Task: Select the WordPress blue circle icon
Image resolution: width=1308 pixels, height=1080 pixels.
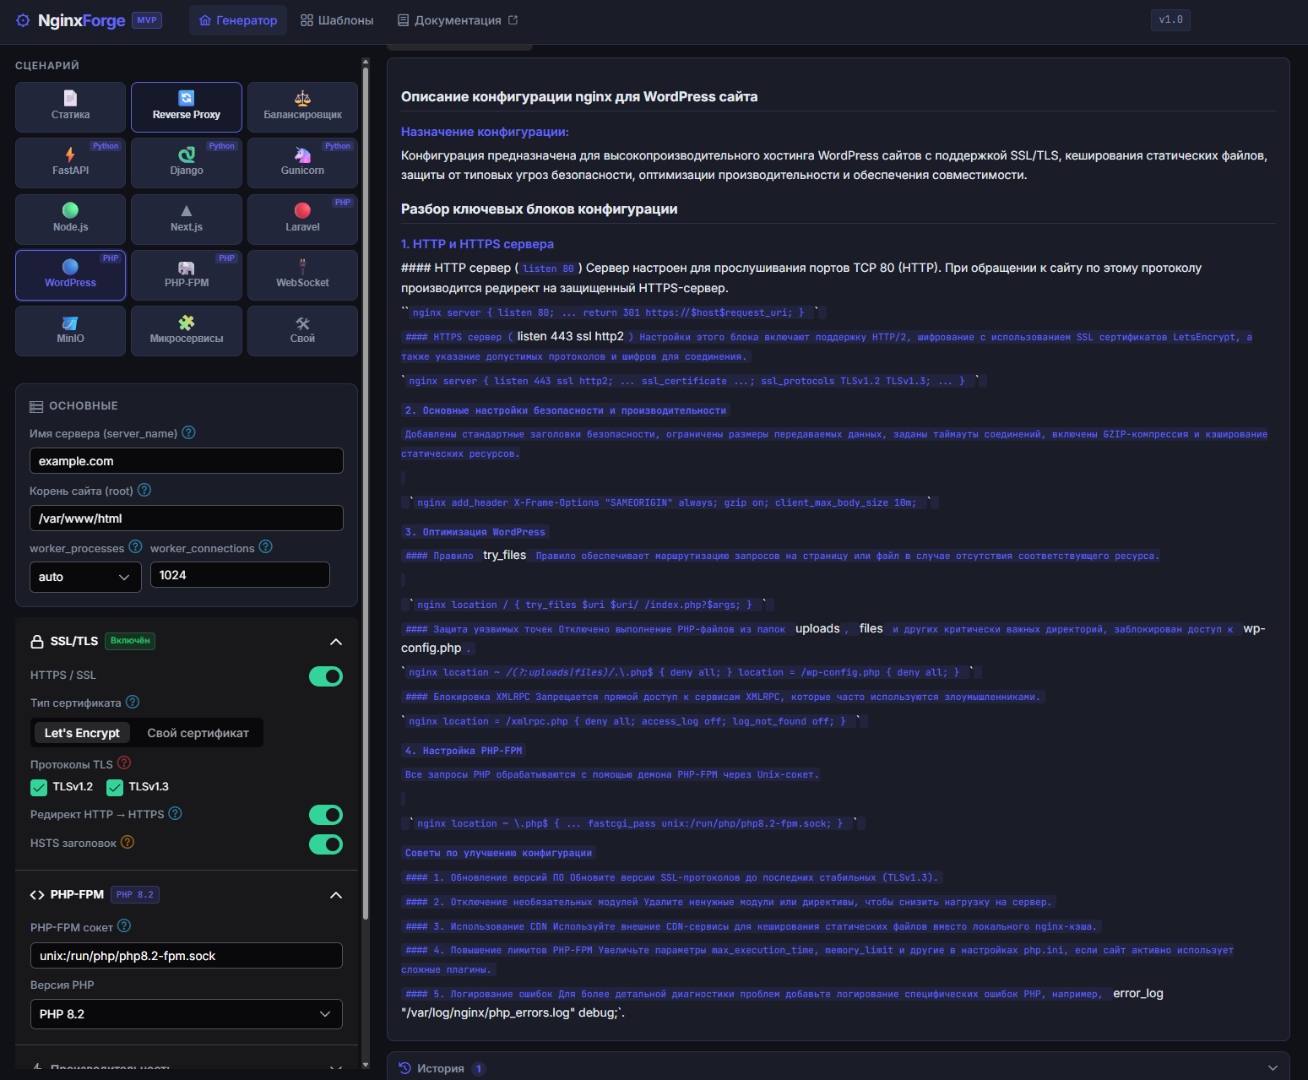Action: click(70, 266)
